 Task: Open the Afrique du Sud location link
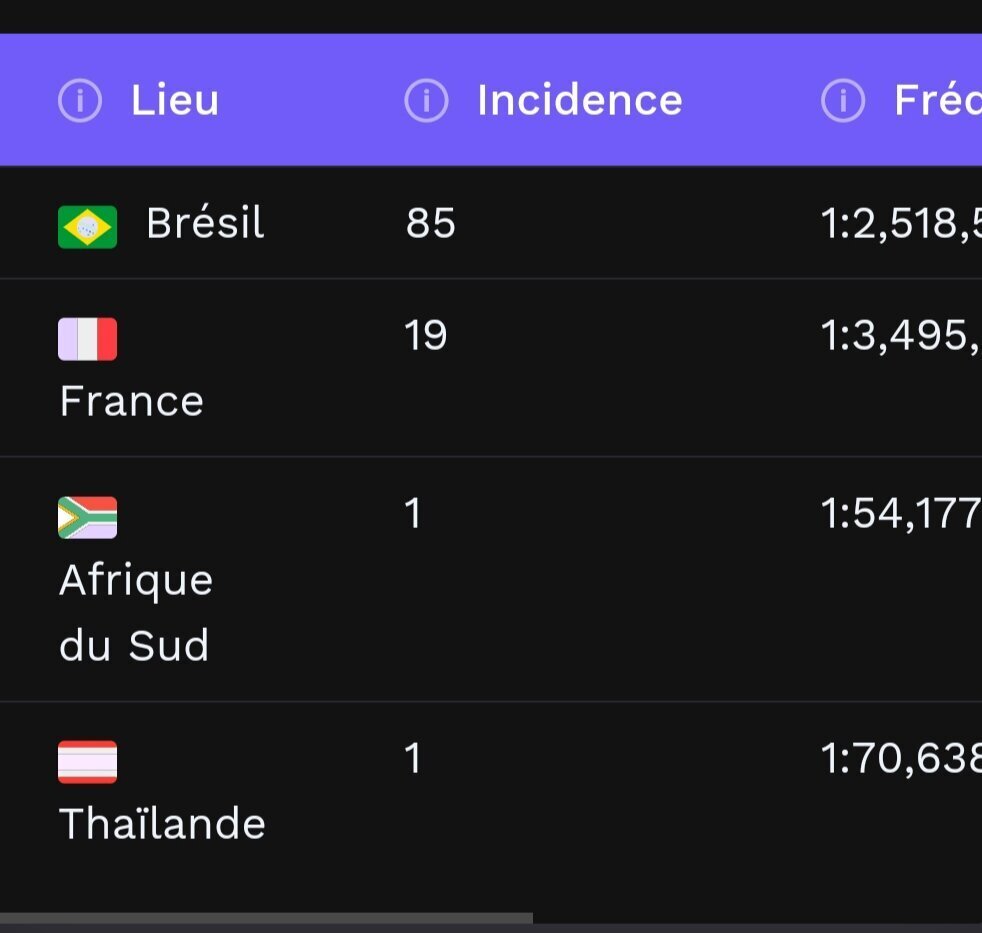pos(136,612)
